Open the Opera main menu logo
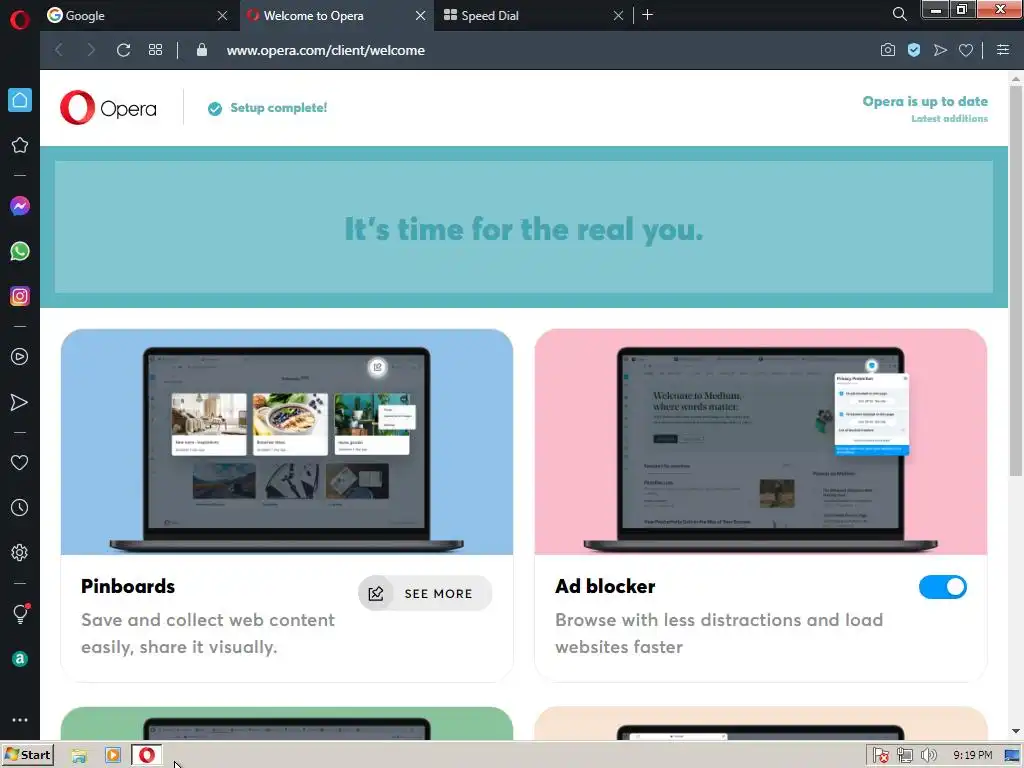Viewport: 1024px width, 768px height. point(20,19)
